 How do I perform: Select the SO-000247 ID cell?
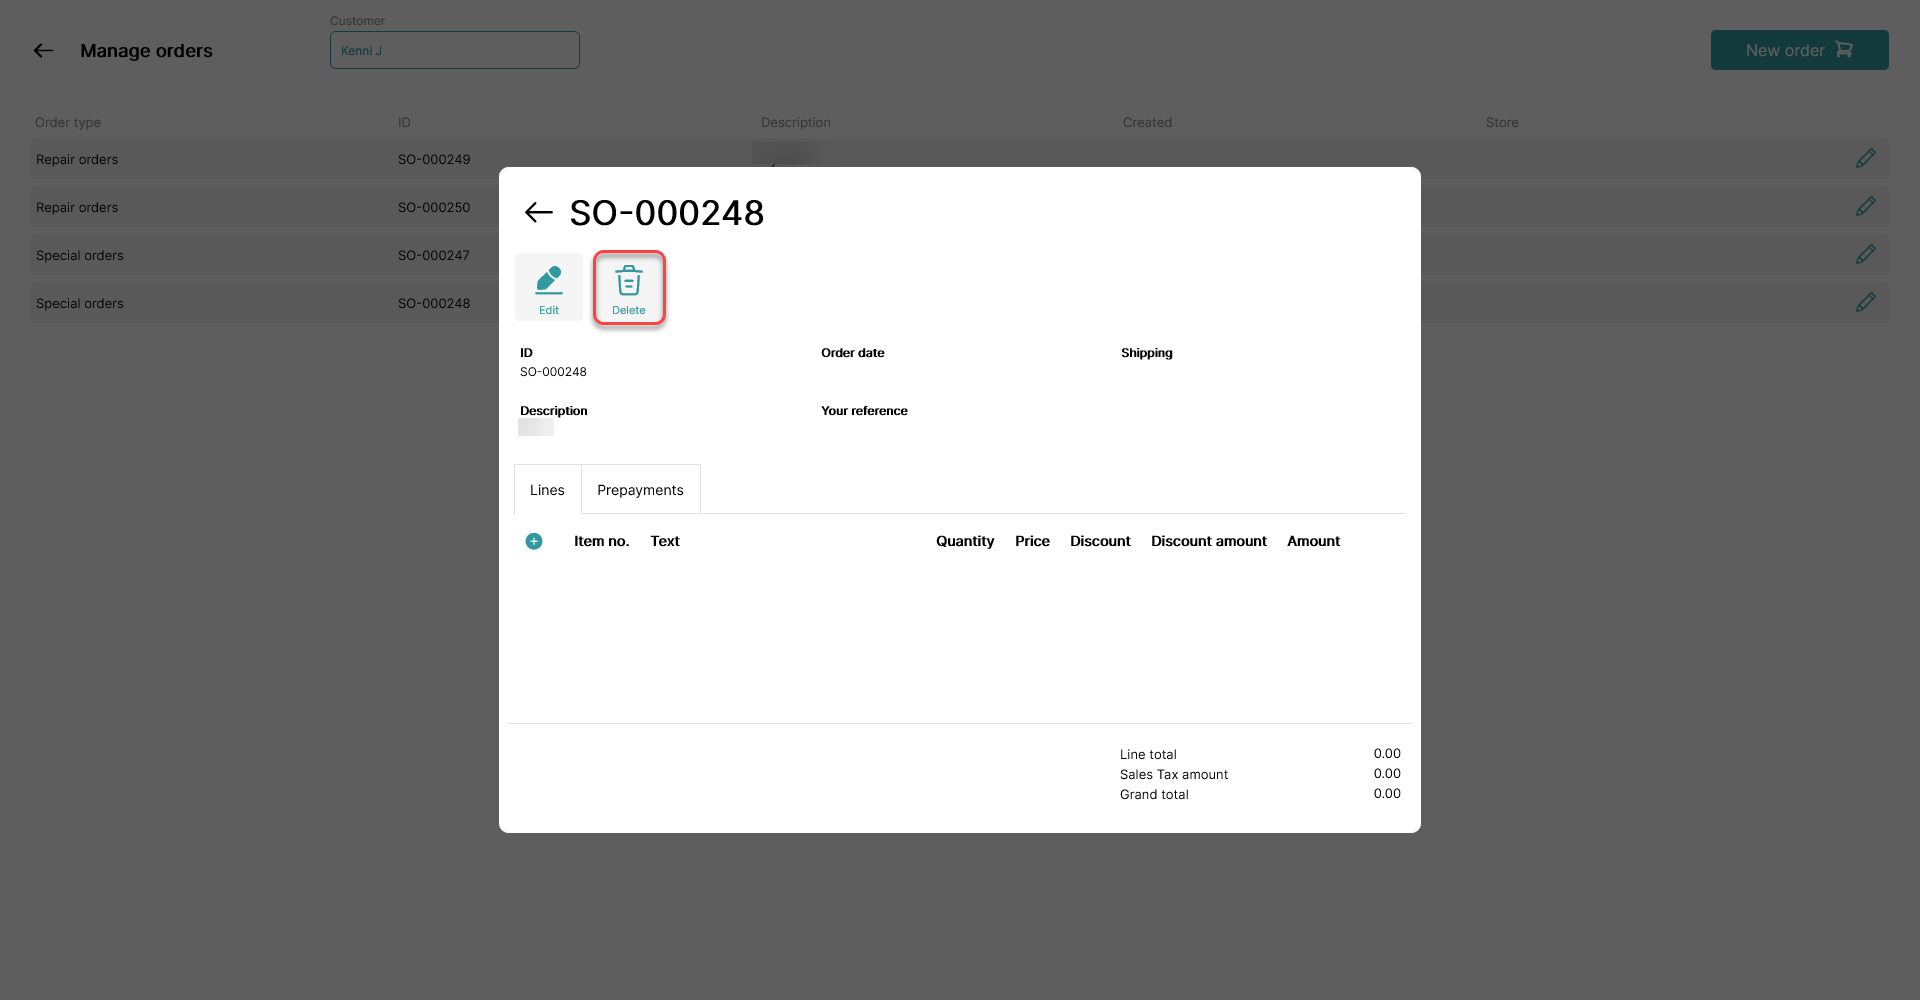434,255
